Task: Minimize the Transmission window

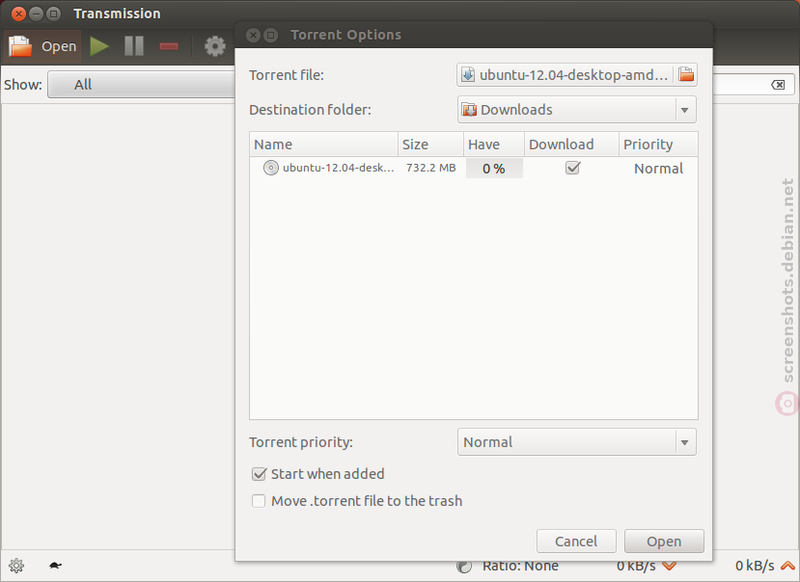Action: click(36, 14)
